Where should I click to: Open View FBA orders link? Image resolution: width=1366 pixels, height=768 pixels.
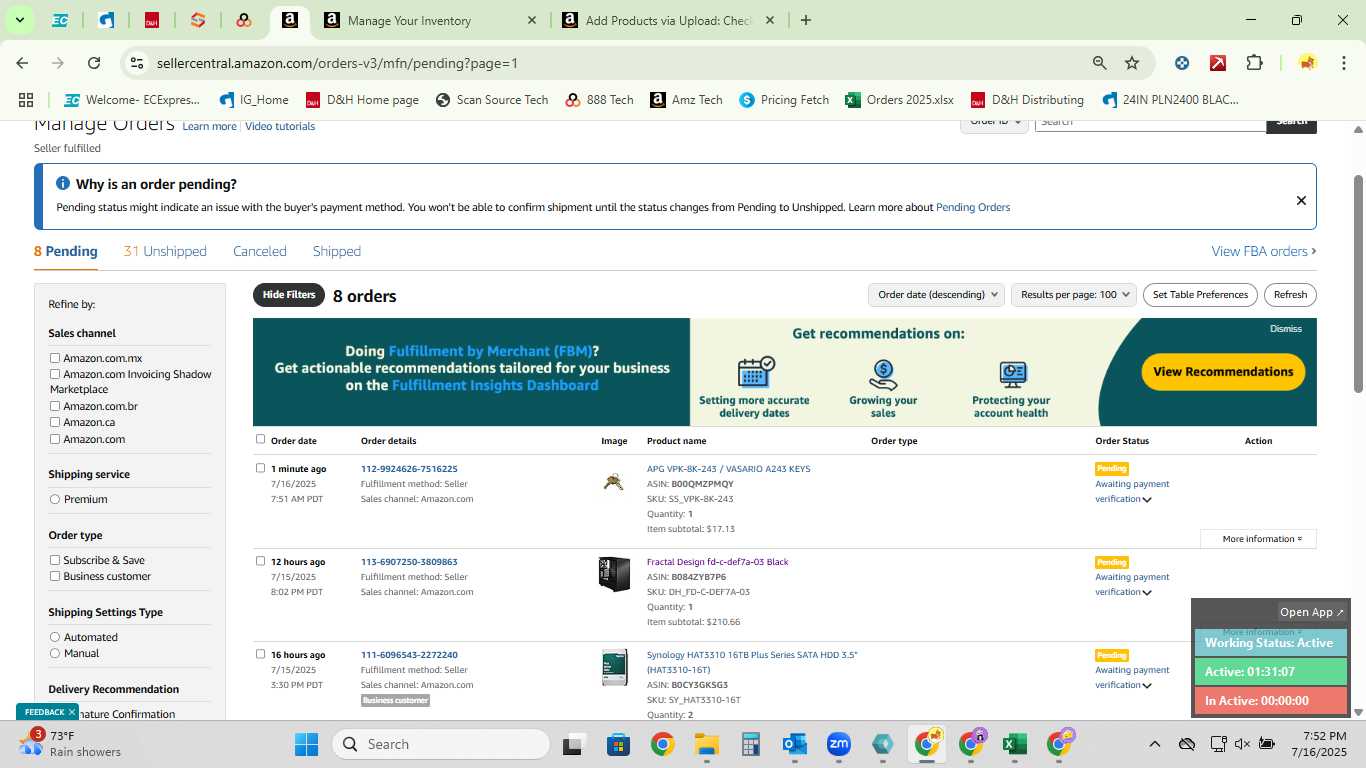[x=1264, y=251]
